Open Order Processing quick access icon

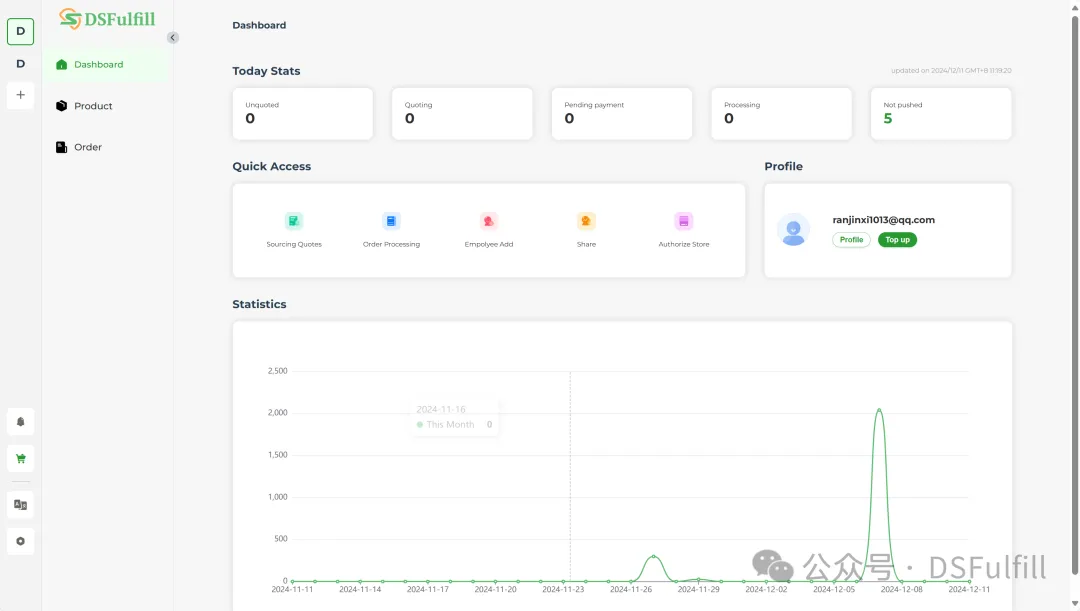click(x=391, y=221)
